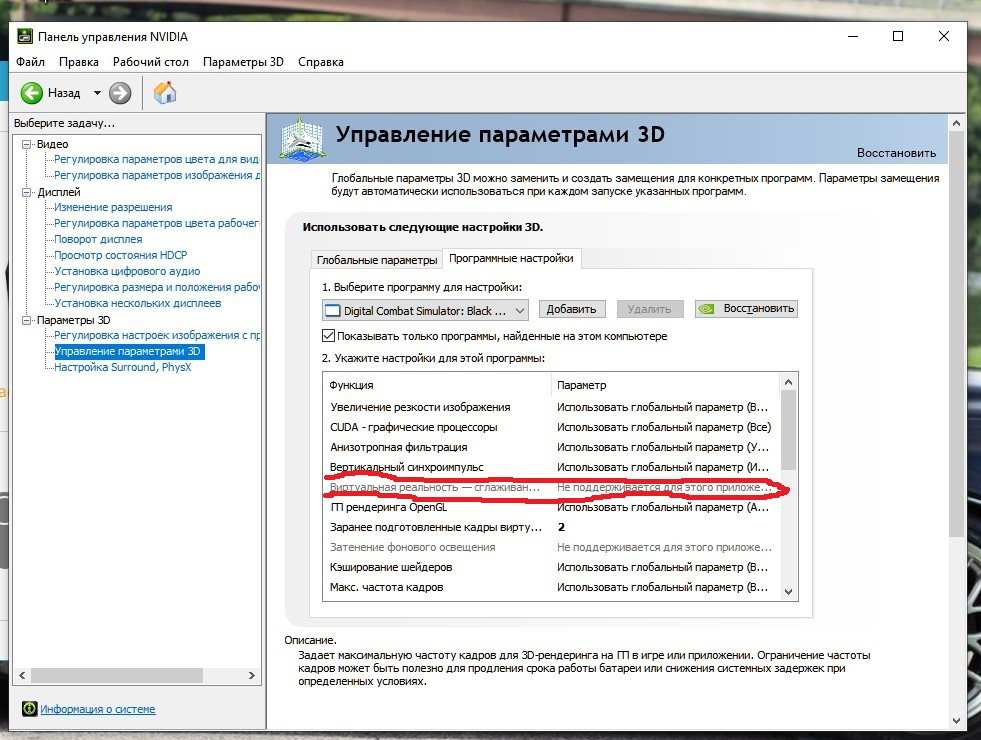The width and height of the screenshot is (981, 740).
Task: Click the Назад button label
Action: coord(64,93)
